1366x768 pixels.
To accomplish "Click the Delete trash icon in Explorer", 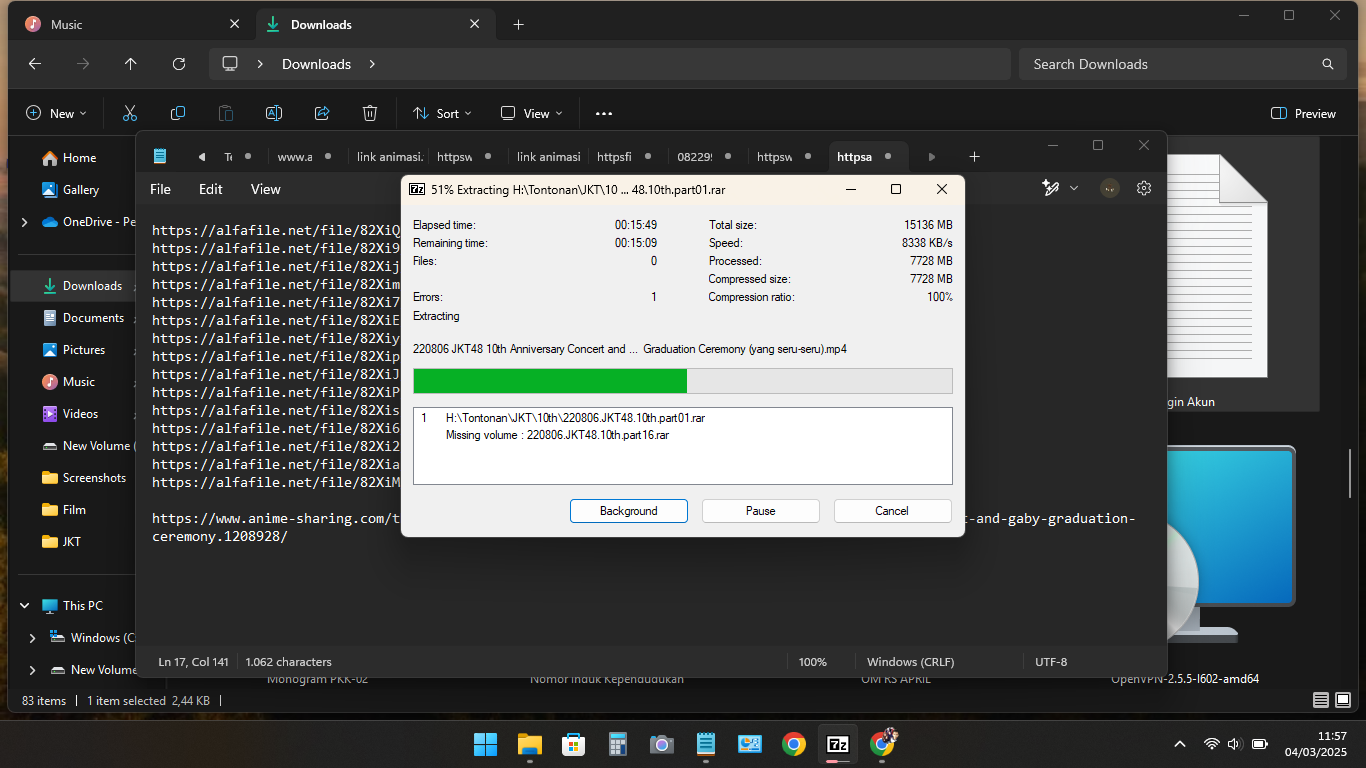I will 370,113.
